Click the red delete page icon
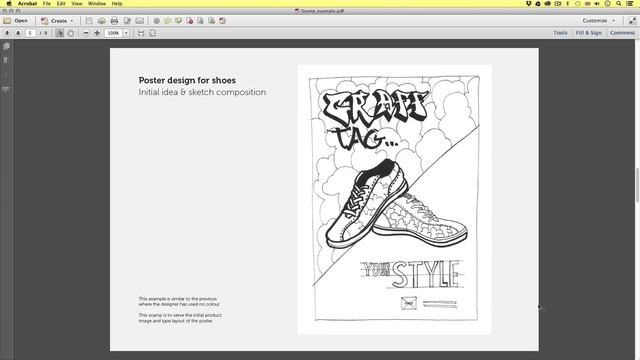The image size is (640, 360). [189, 20]
